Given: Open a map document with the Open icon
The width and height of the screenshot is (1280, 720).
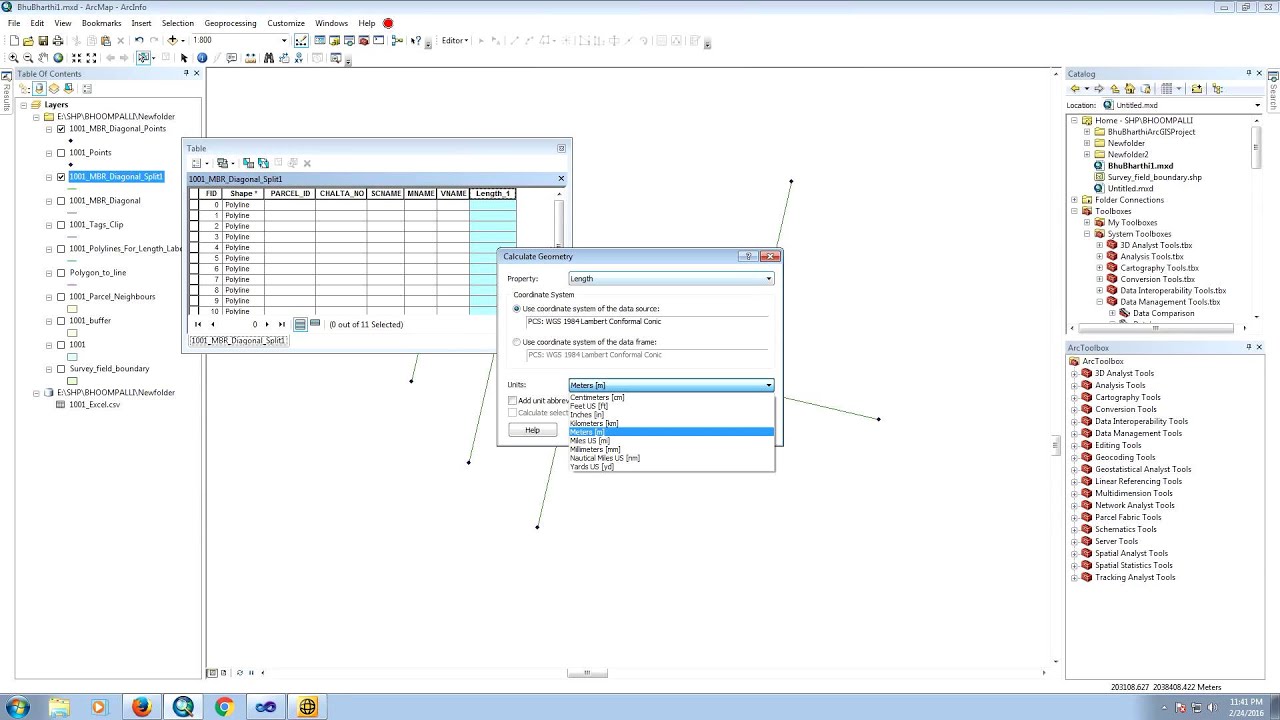Looking at the screenshot, I should [x=28, y=41].
